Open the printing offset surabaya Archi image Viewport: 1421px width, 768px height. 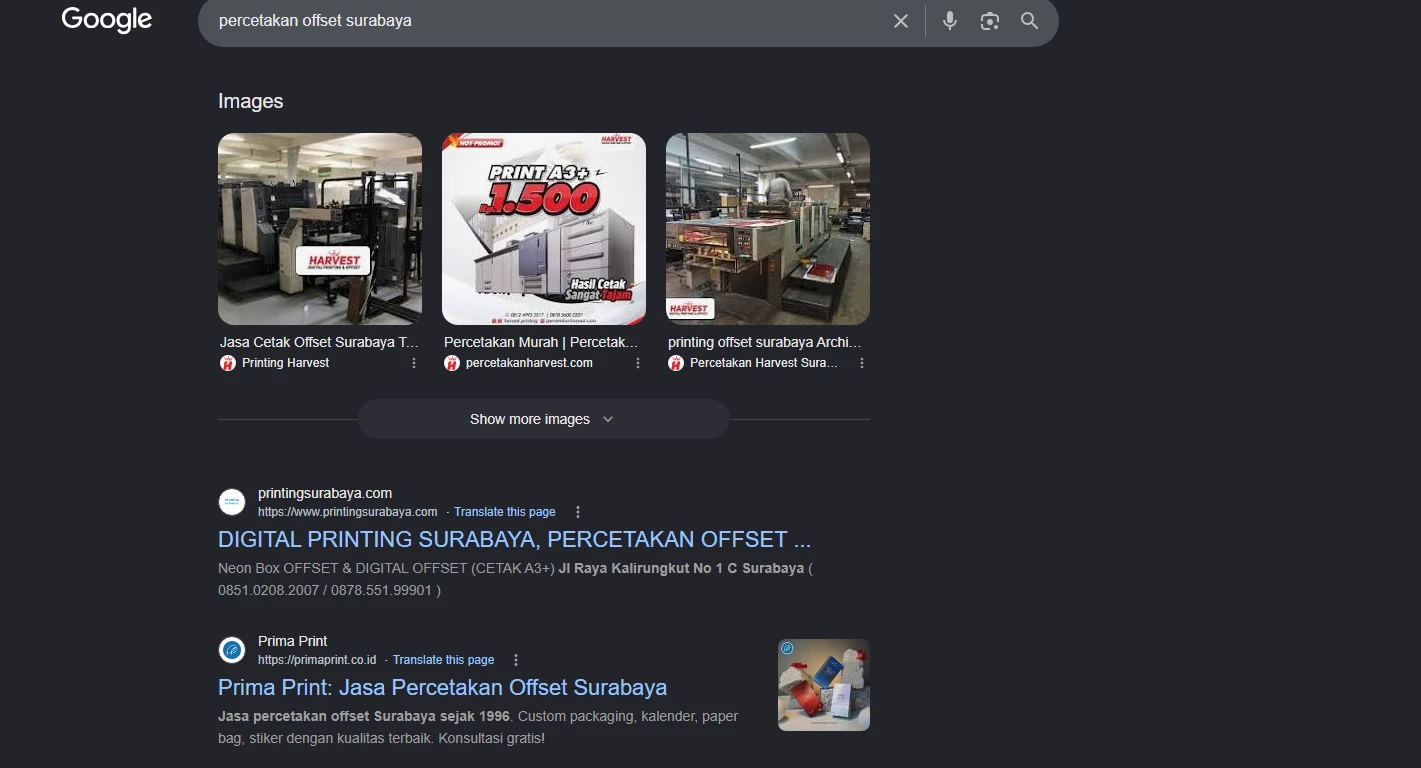click(768, 229)
